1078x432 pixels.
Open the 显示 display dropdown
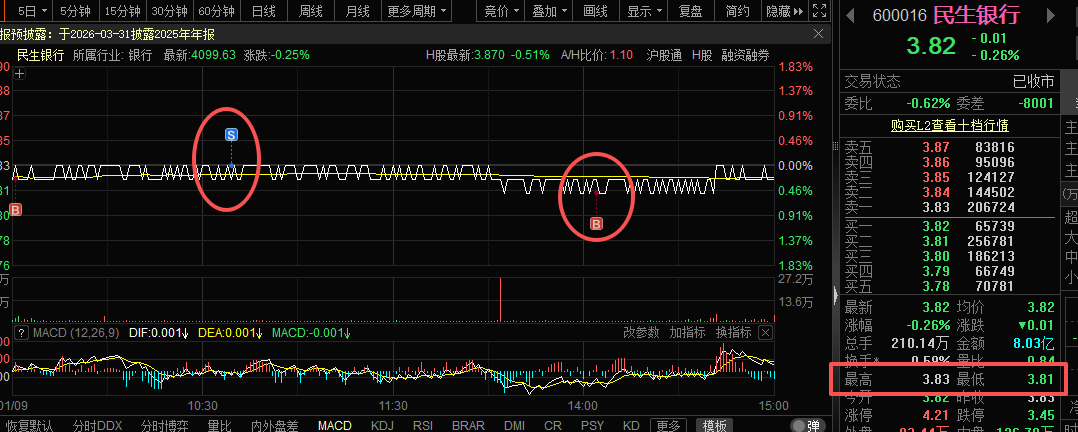[x=644, y=11]
